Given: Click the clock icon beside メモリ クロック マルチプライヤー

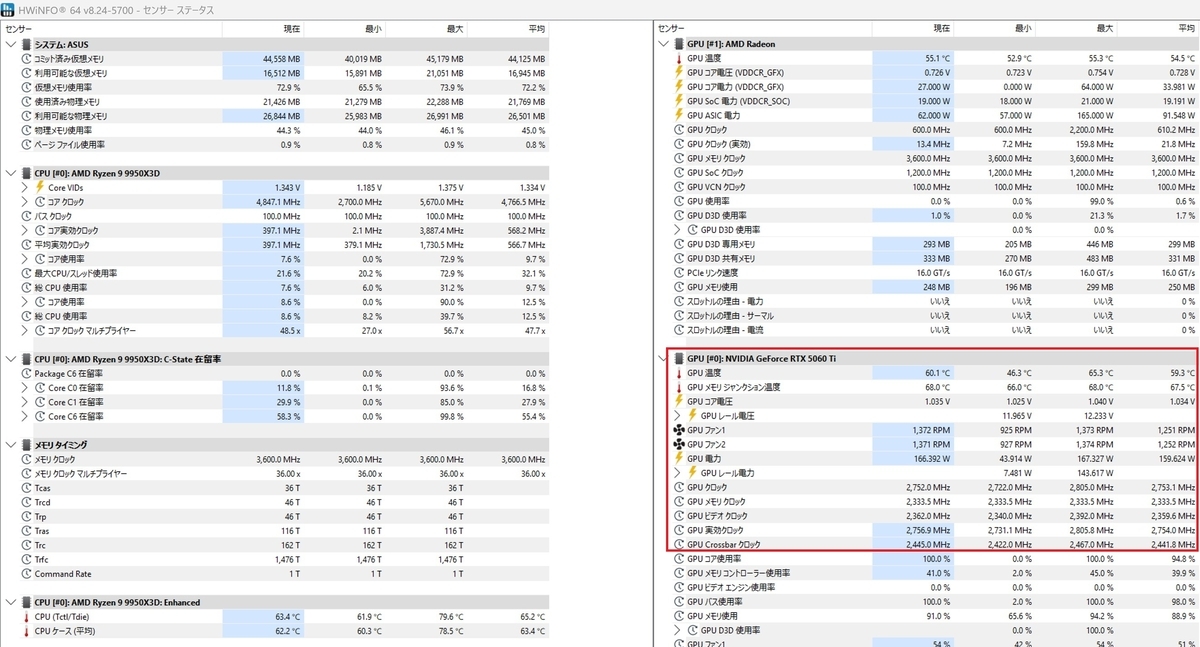Looking at the screenshot, I should tap(26, 474).
